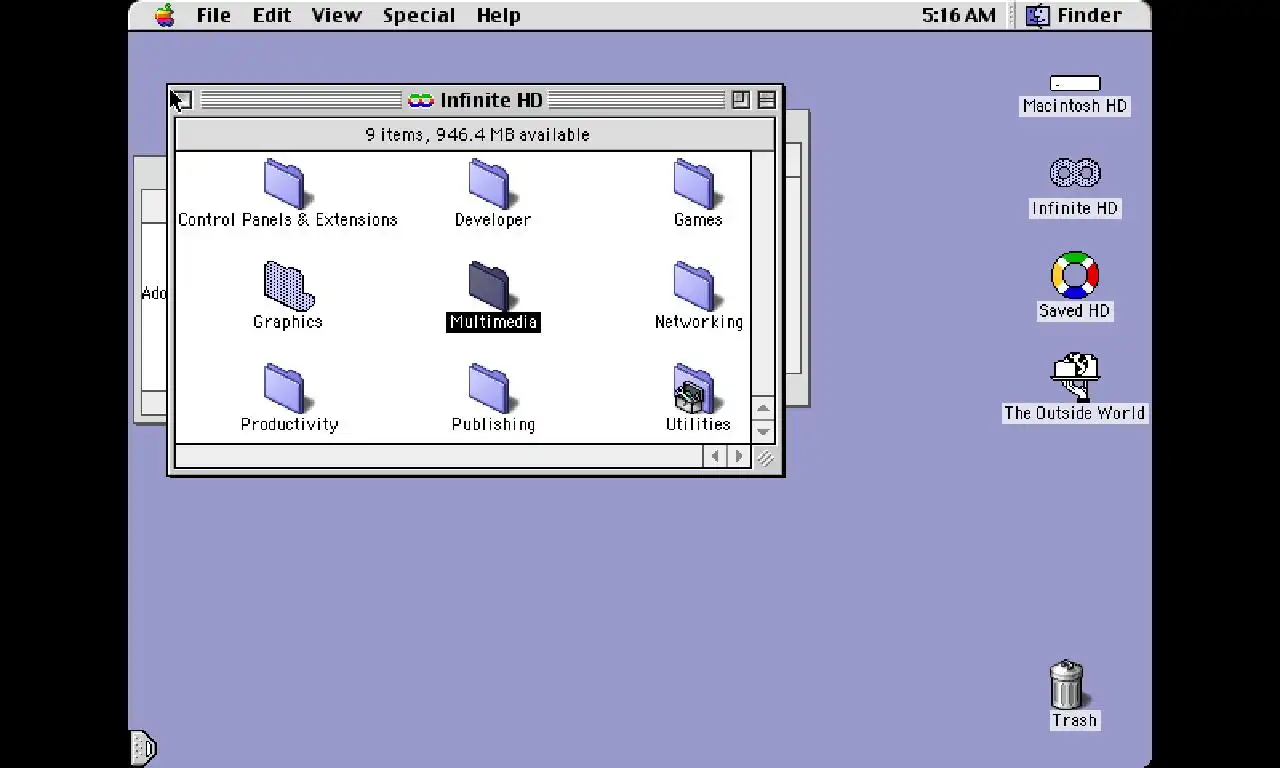The image size is (1280, 768).
Task: Select the Control Panels & Extensions folder
Action: click(288, 185)
